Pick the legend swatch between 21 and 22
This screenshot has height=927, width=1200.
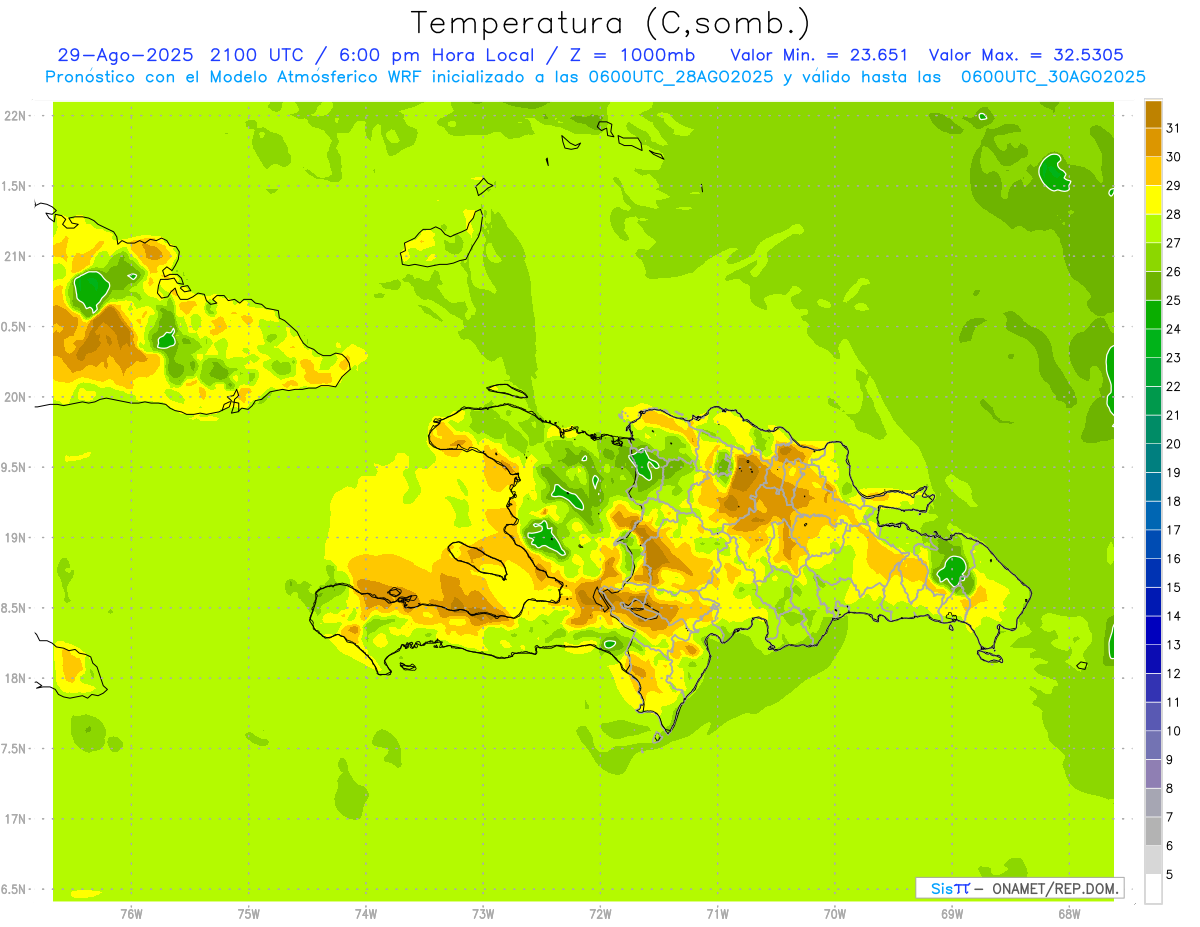tap(1153, 401)
